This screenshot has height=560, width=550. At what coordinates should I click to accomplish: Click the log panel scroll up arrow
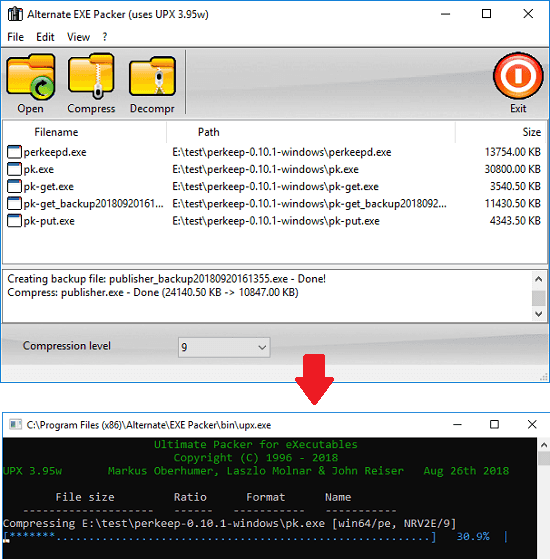[x=539, y=279]
